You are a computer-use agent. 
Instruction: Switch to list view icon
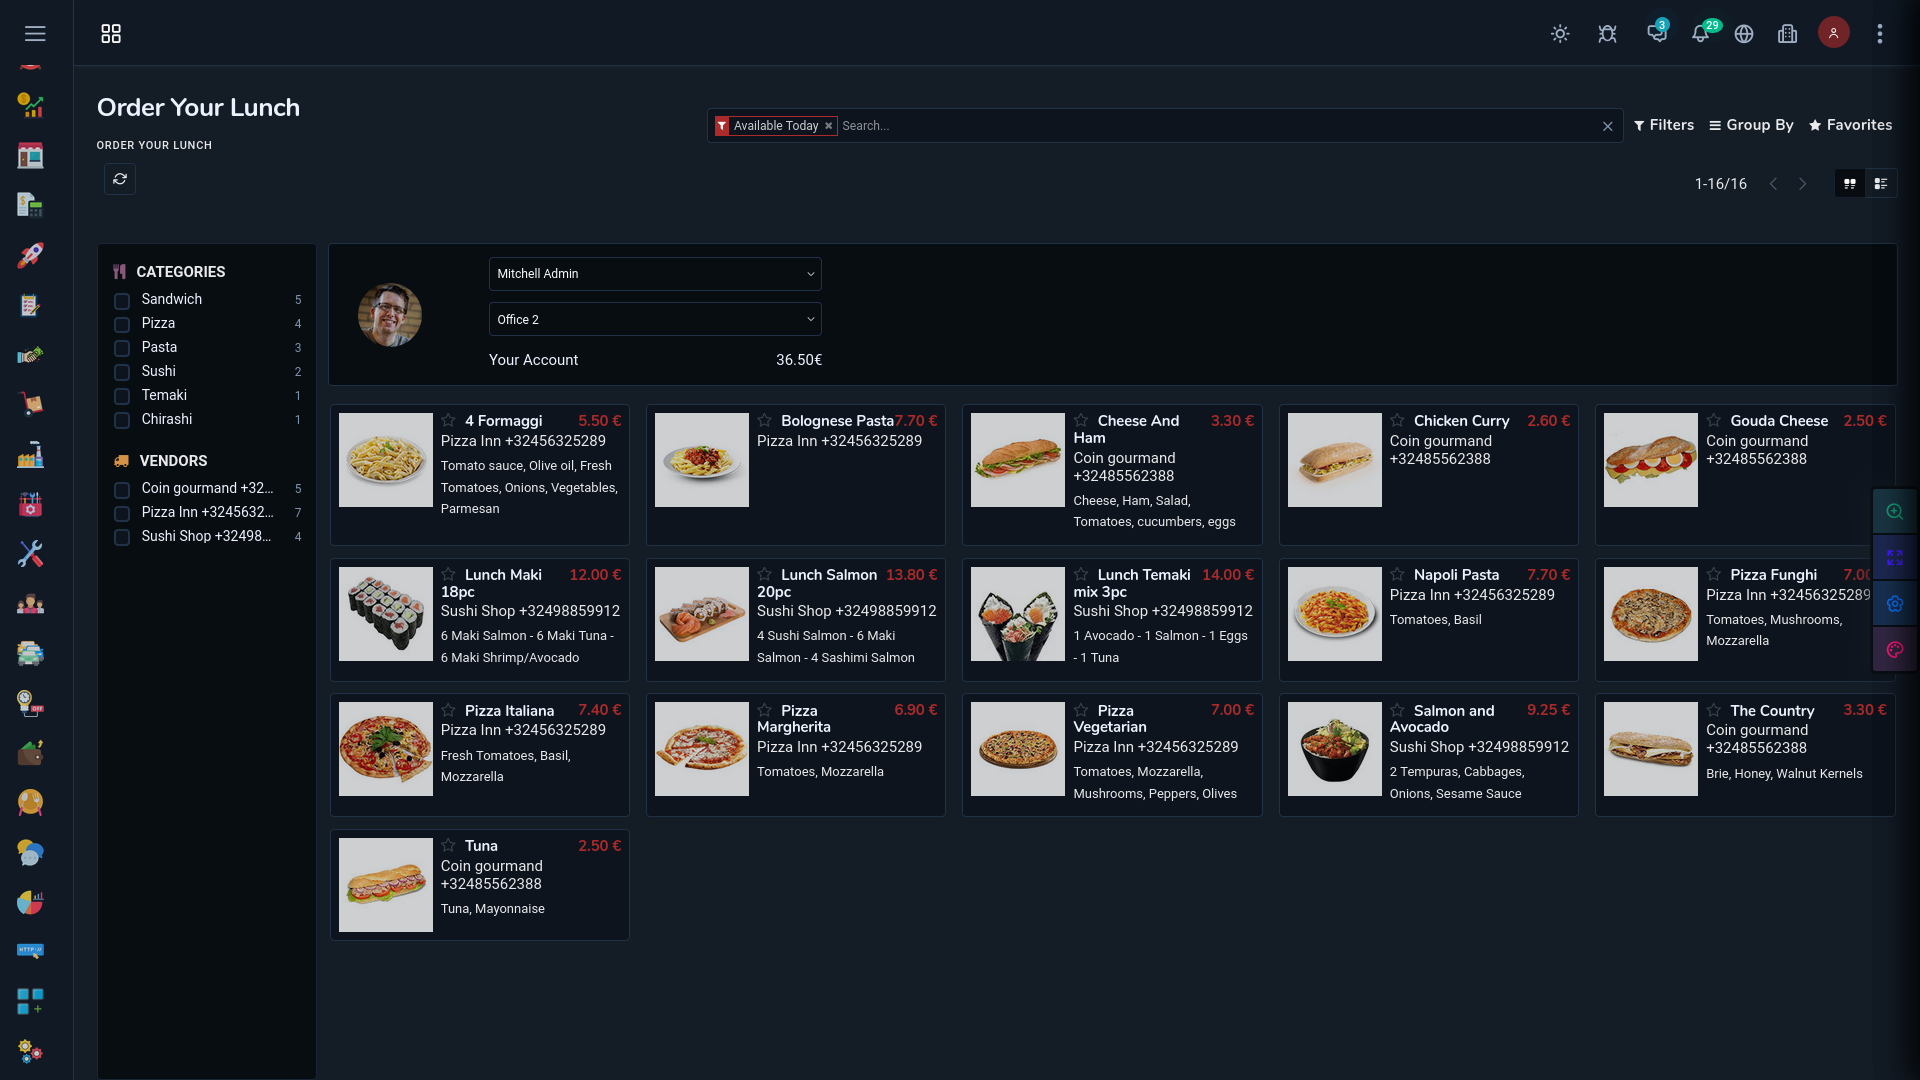1881,184
